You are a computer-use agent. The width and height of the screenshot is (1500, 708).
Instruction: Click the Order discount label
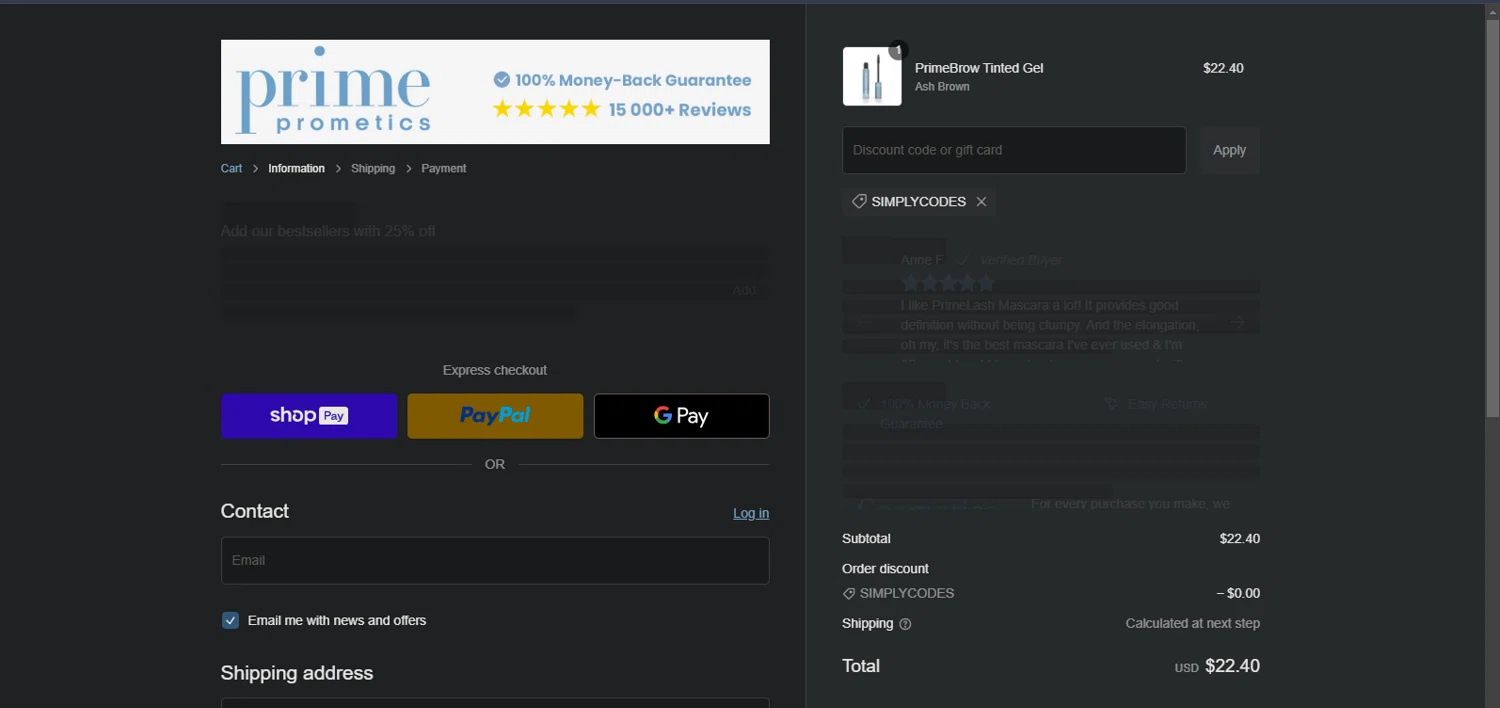885,569
